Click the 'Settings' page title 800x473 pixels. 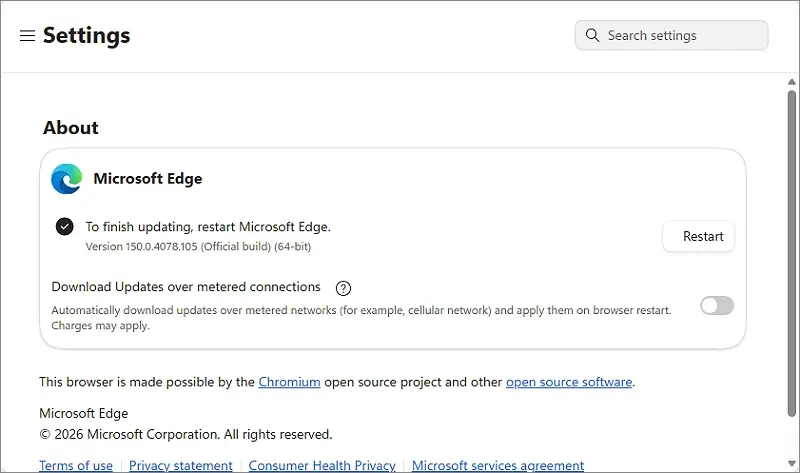click(x=87, y=36)
